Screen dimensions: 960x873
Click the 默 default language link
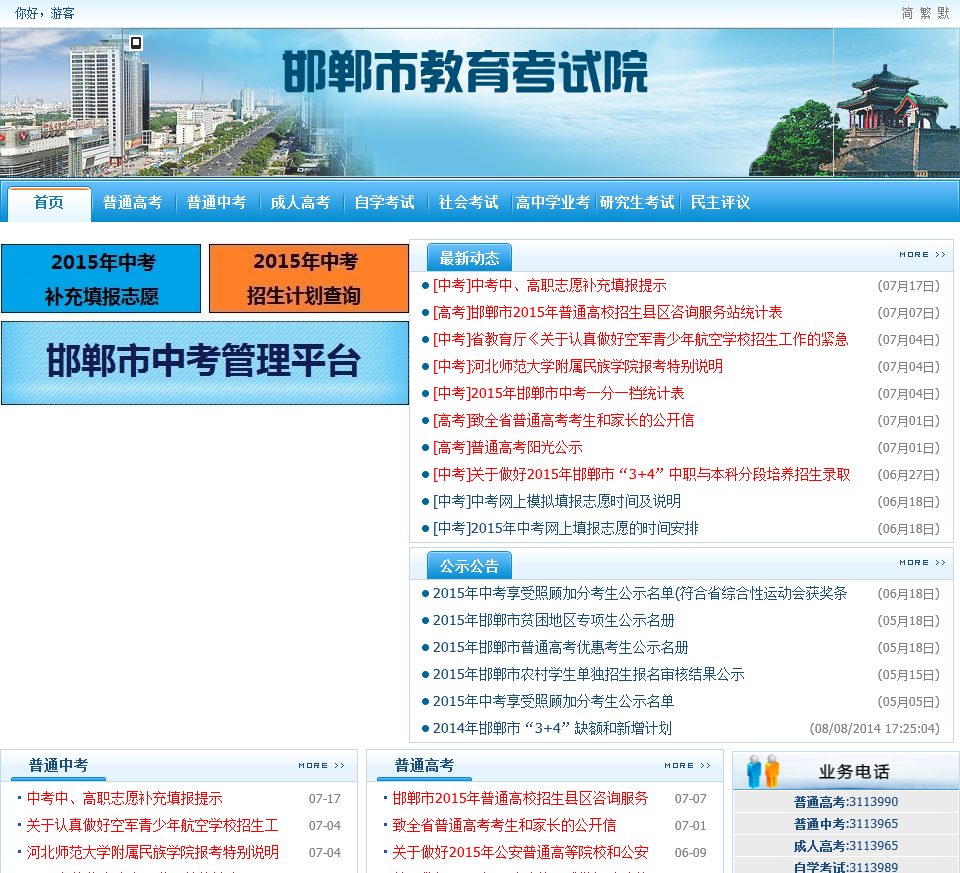click(x=943, y=13)
